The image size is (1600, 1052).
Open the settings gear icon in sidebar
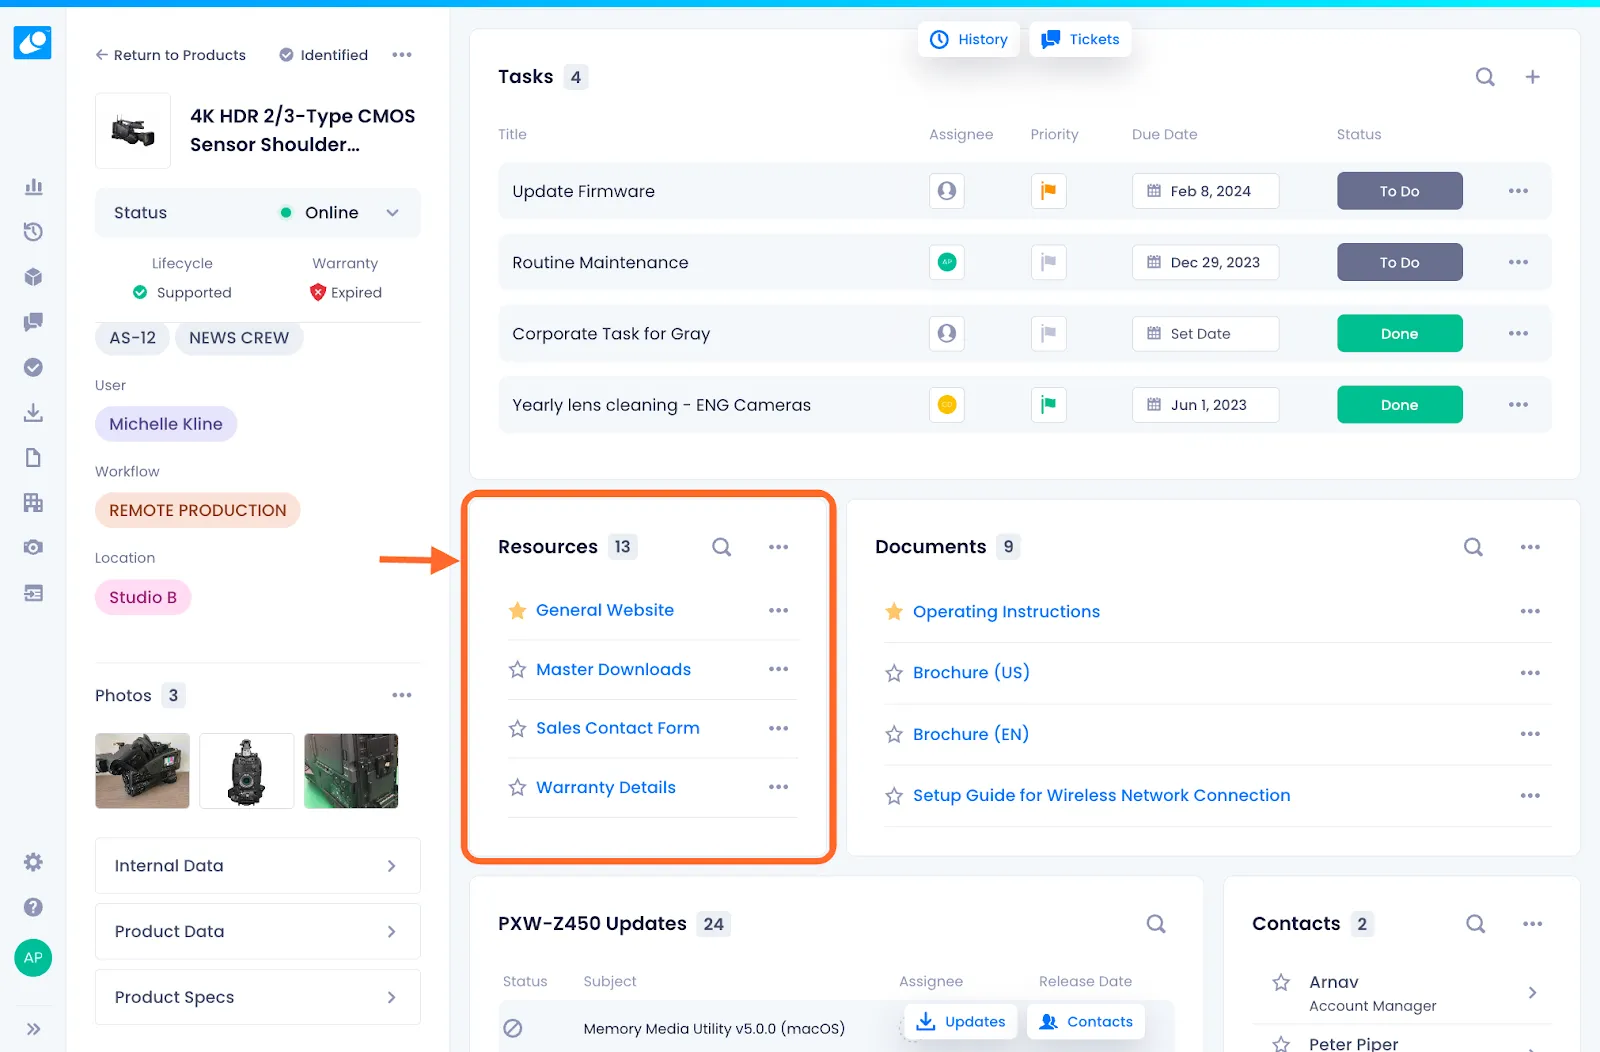click(x=33, y=862)
